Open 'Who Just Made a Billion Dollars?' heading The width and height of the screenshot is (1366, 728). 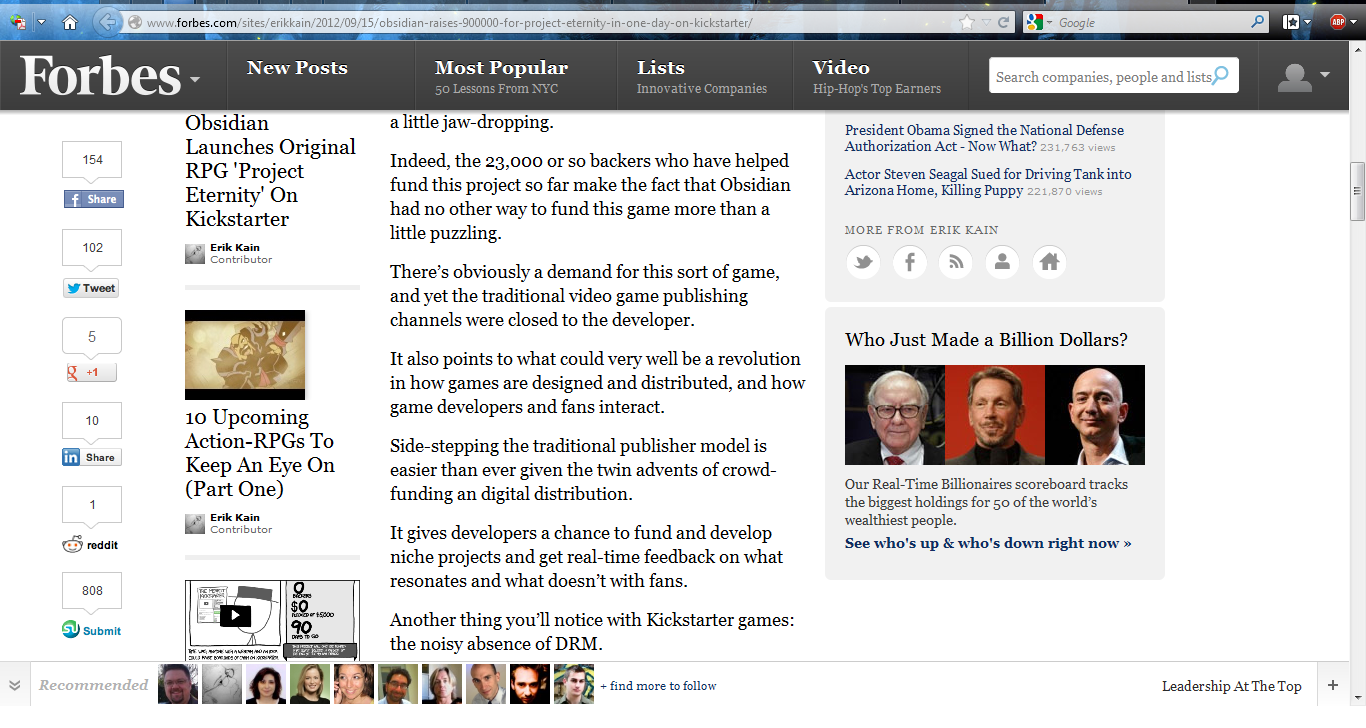[x=986, y=340]
